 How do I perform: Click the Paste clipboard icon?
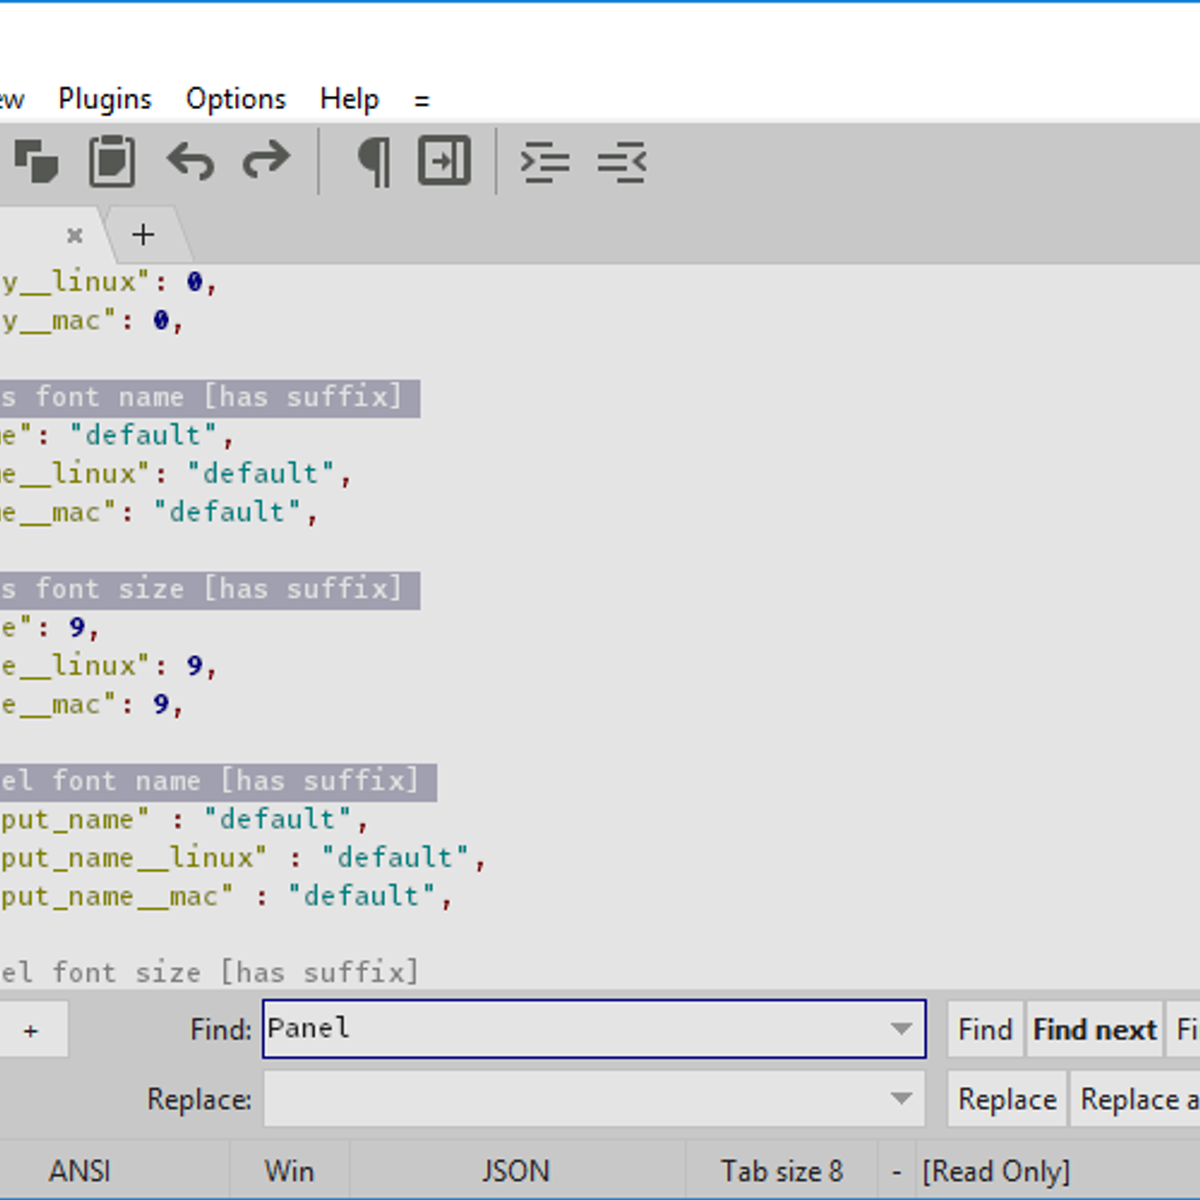coord(112,161)
